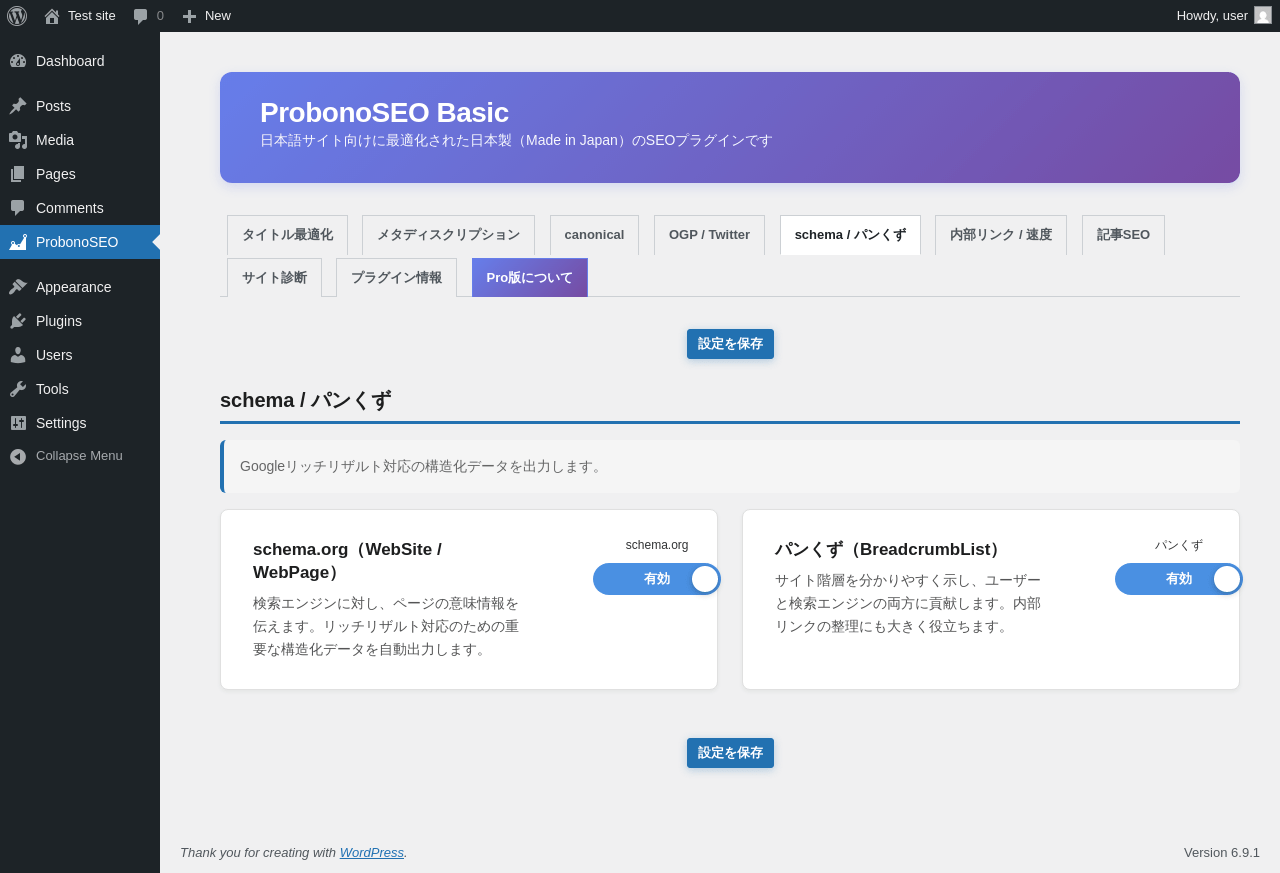Click the パンくず（BreadcrumbList）card title
This screenshot has height=873, width=1280.
(x=891, y=549)
